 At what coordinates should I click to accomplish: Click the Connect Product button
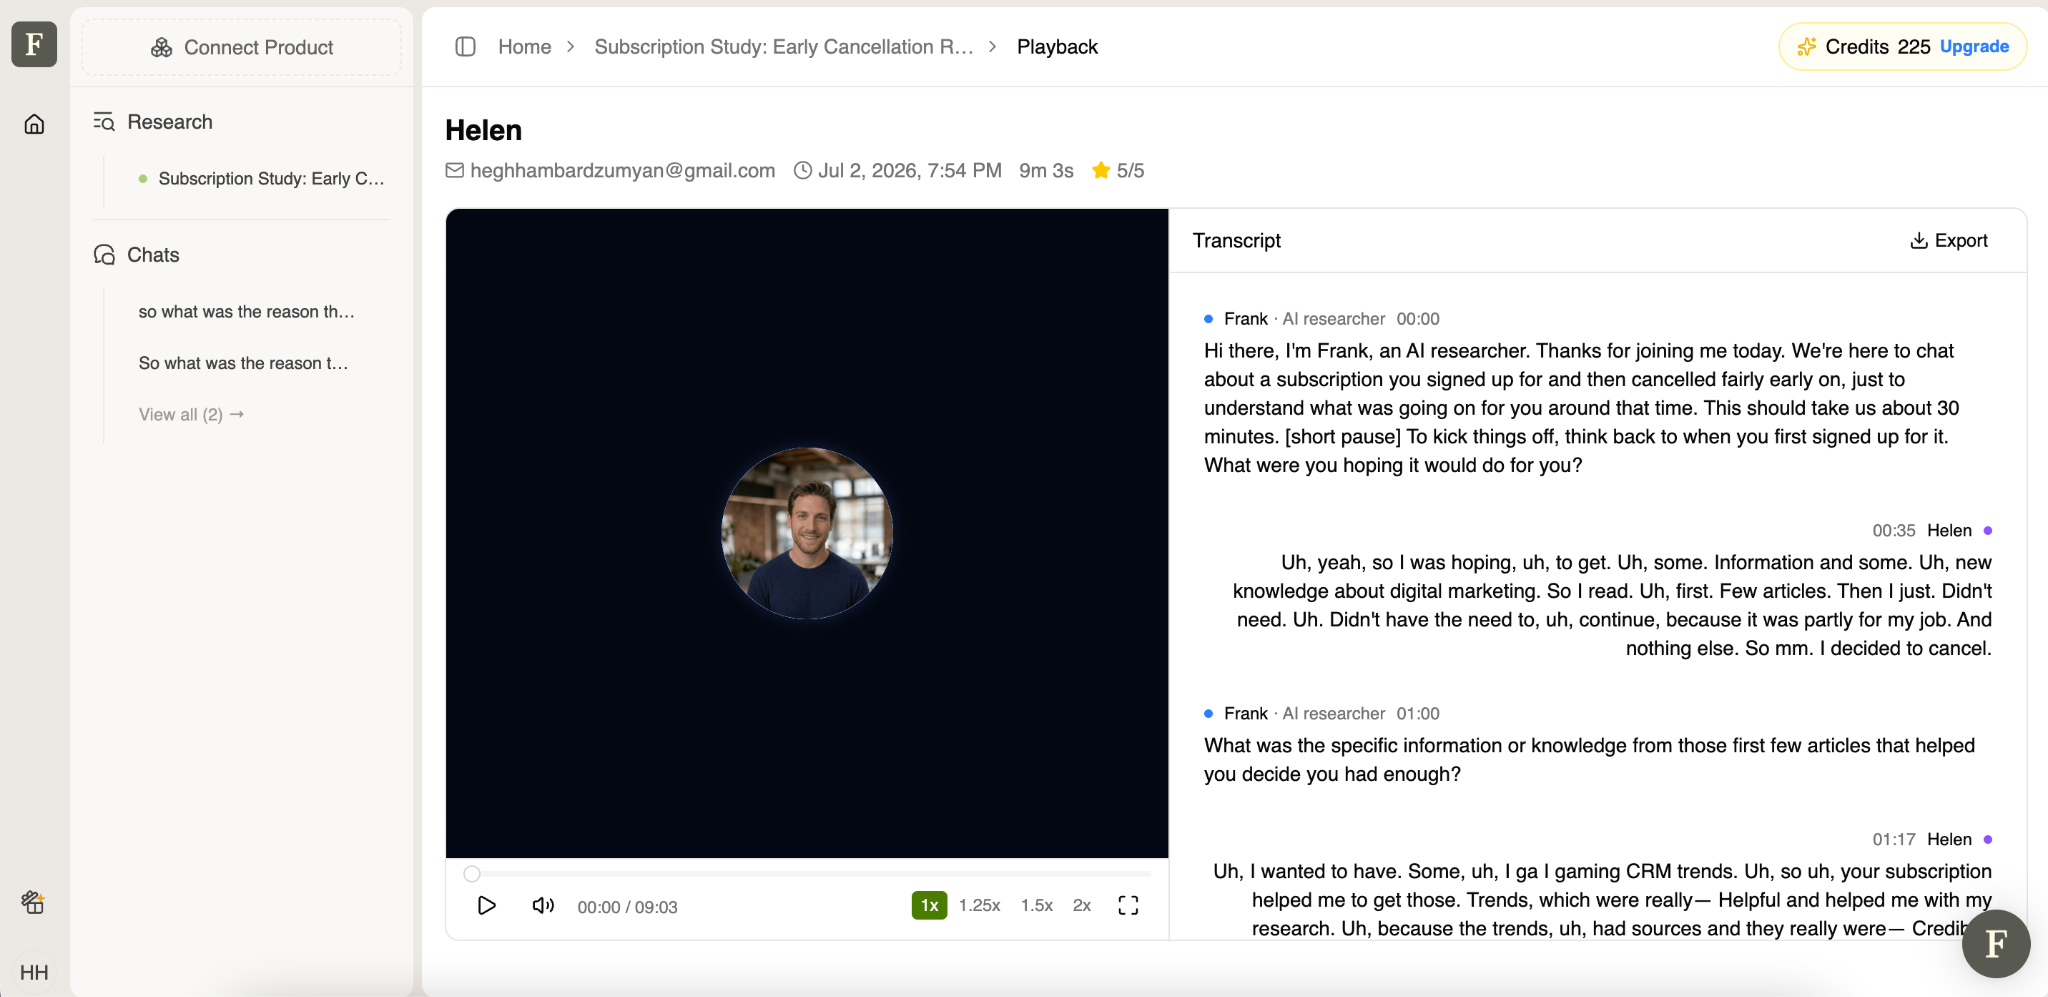[242, 47]
